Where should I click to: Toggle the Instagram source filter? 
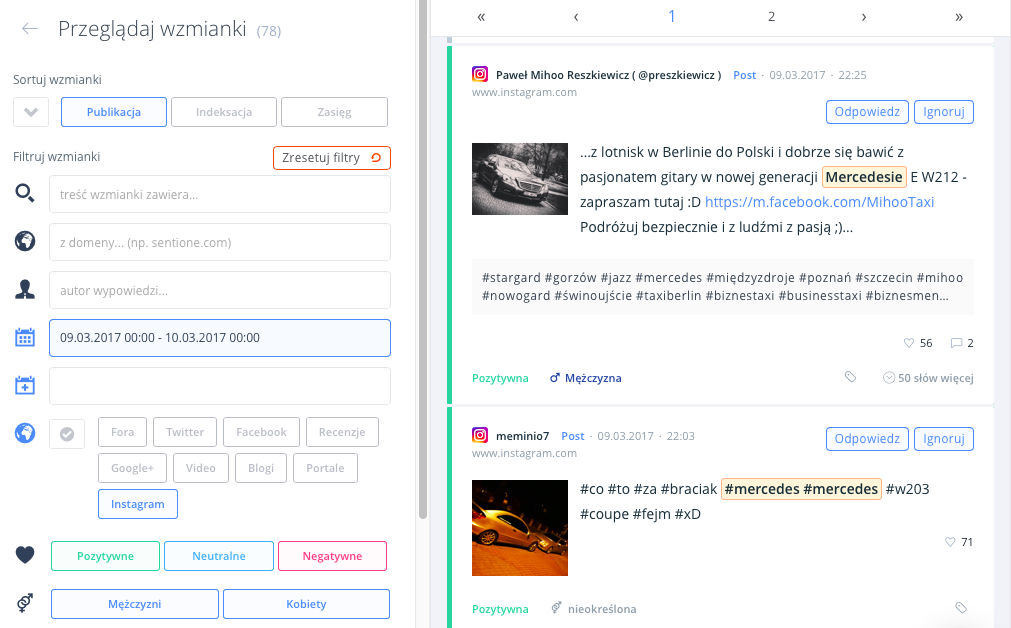[138, 504]
